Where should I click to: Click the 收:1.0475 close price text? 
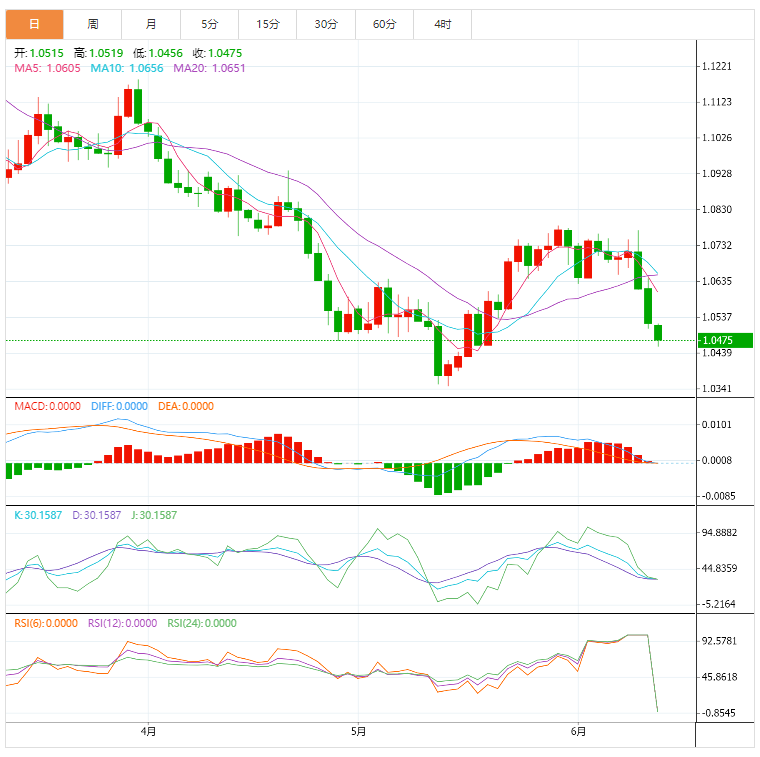click(217, 53)
